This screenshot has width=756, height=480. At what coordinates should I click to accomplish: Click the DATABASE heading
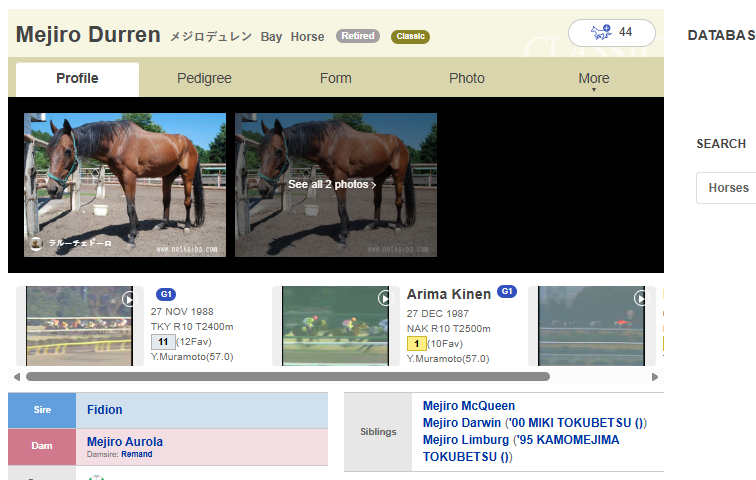[x=721, y=35]
